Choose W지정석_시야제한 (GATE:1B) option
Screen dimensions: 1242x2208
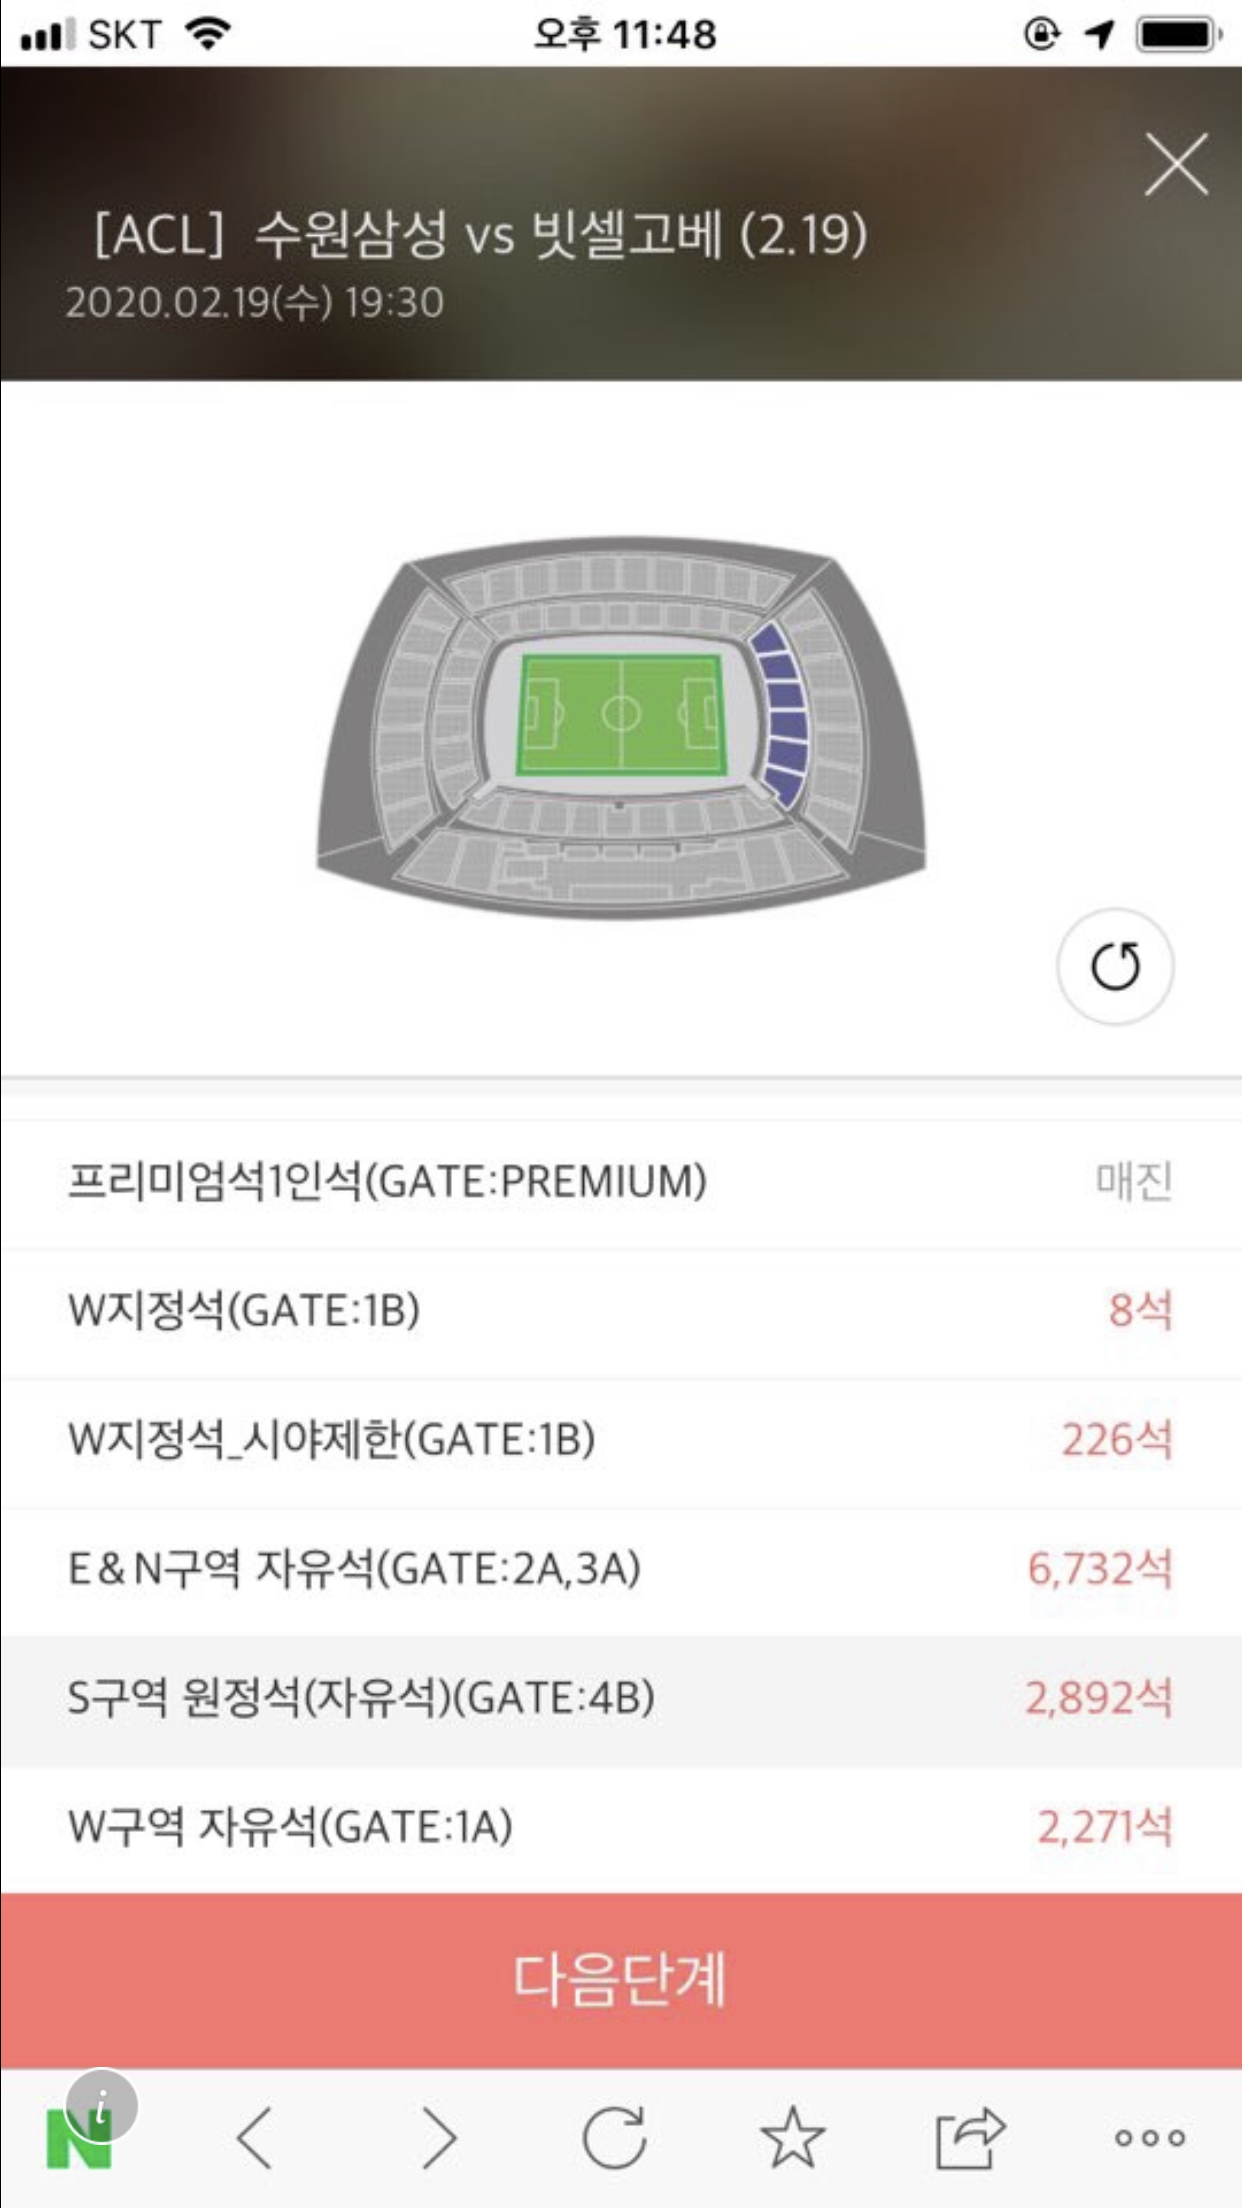click(620, 1440)
